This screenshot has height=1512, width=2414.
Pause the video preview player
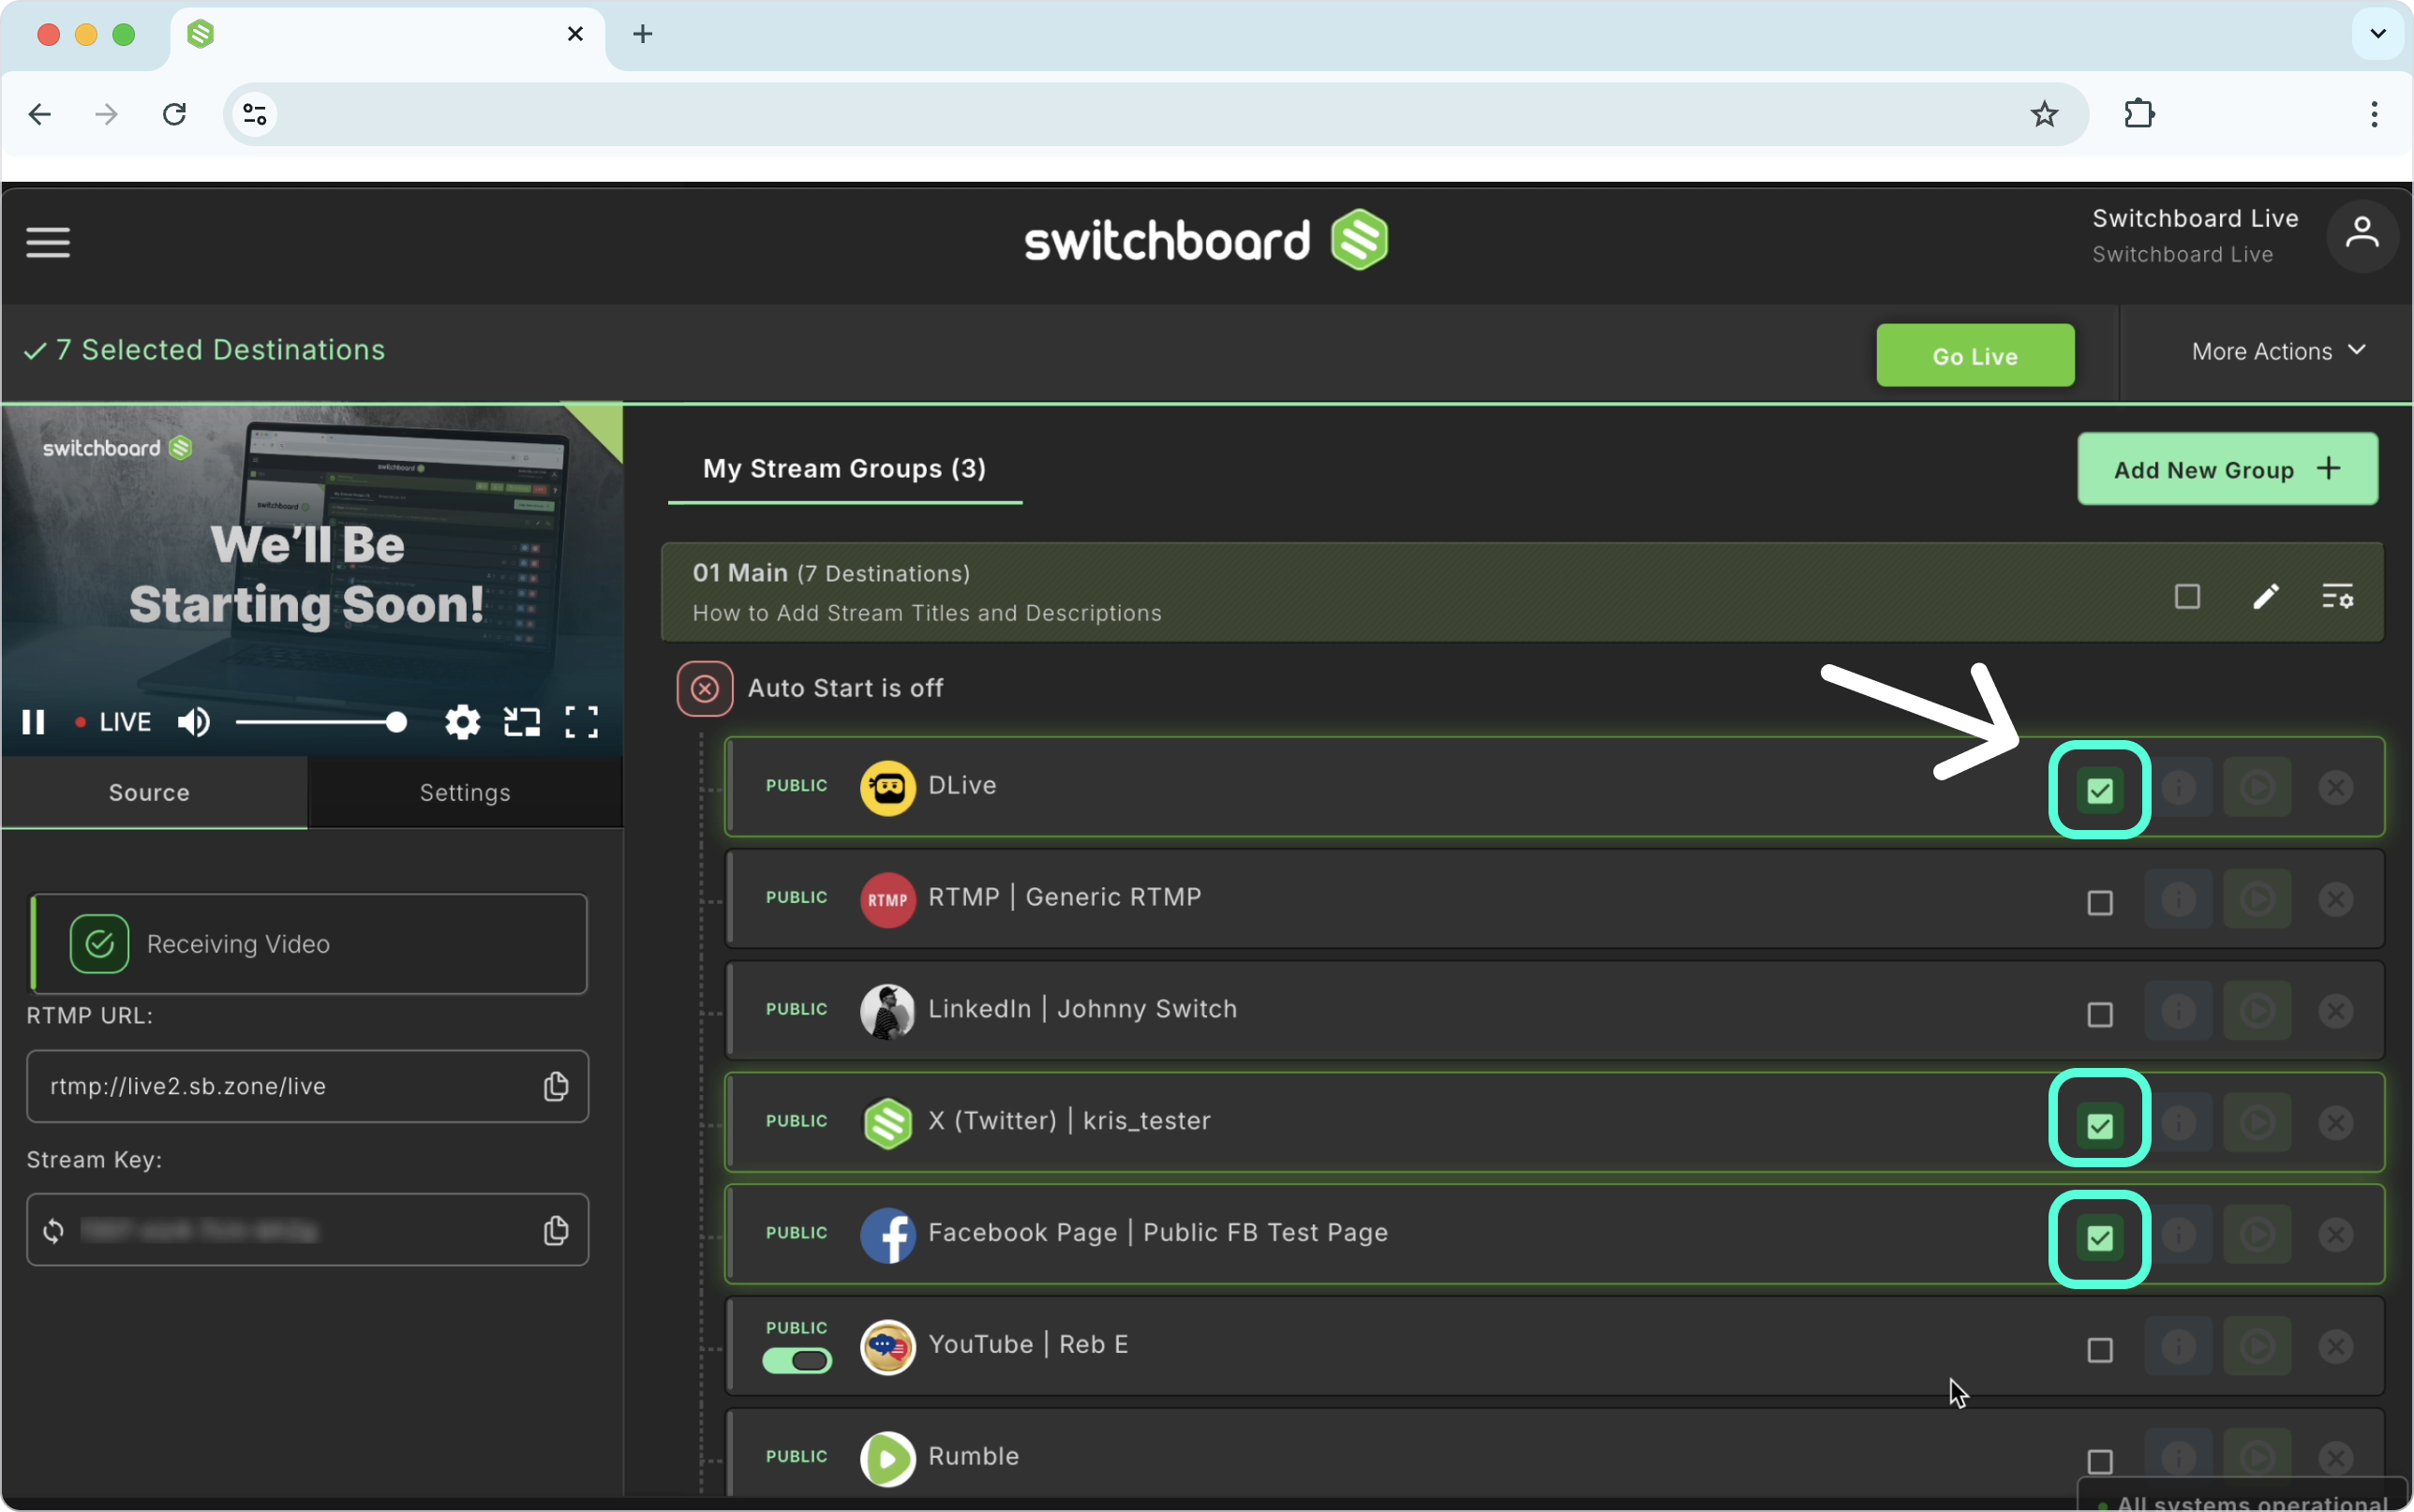click(34, 722)
